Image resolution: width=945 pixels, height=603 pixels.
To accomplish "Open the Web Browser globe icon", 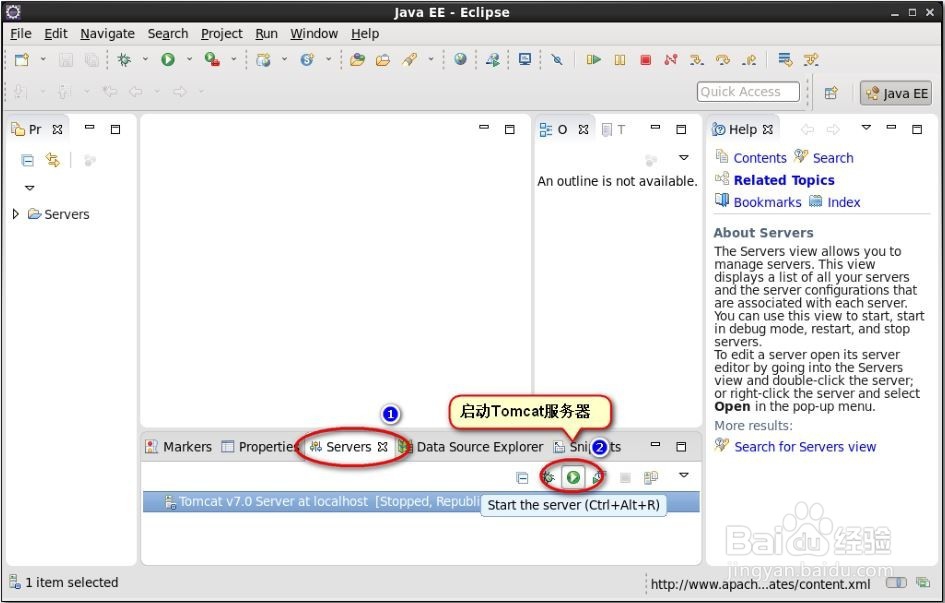I will (460, 59).
